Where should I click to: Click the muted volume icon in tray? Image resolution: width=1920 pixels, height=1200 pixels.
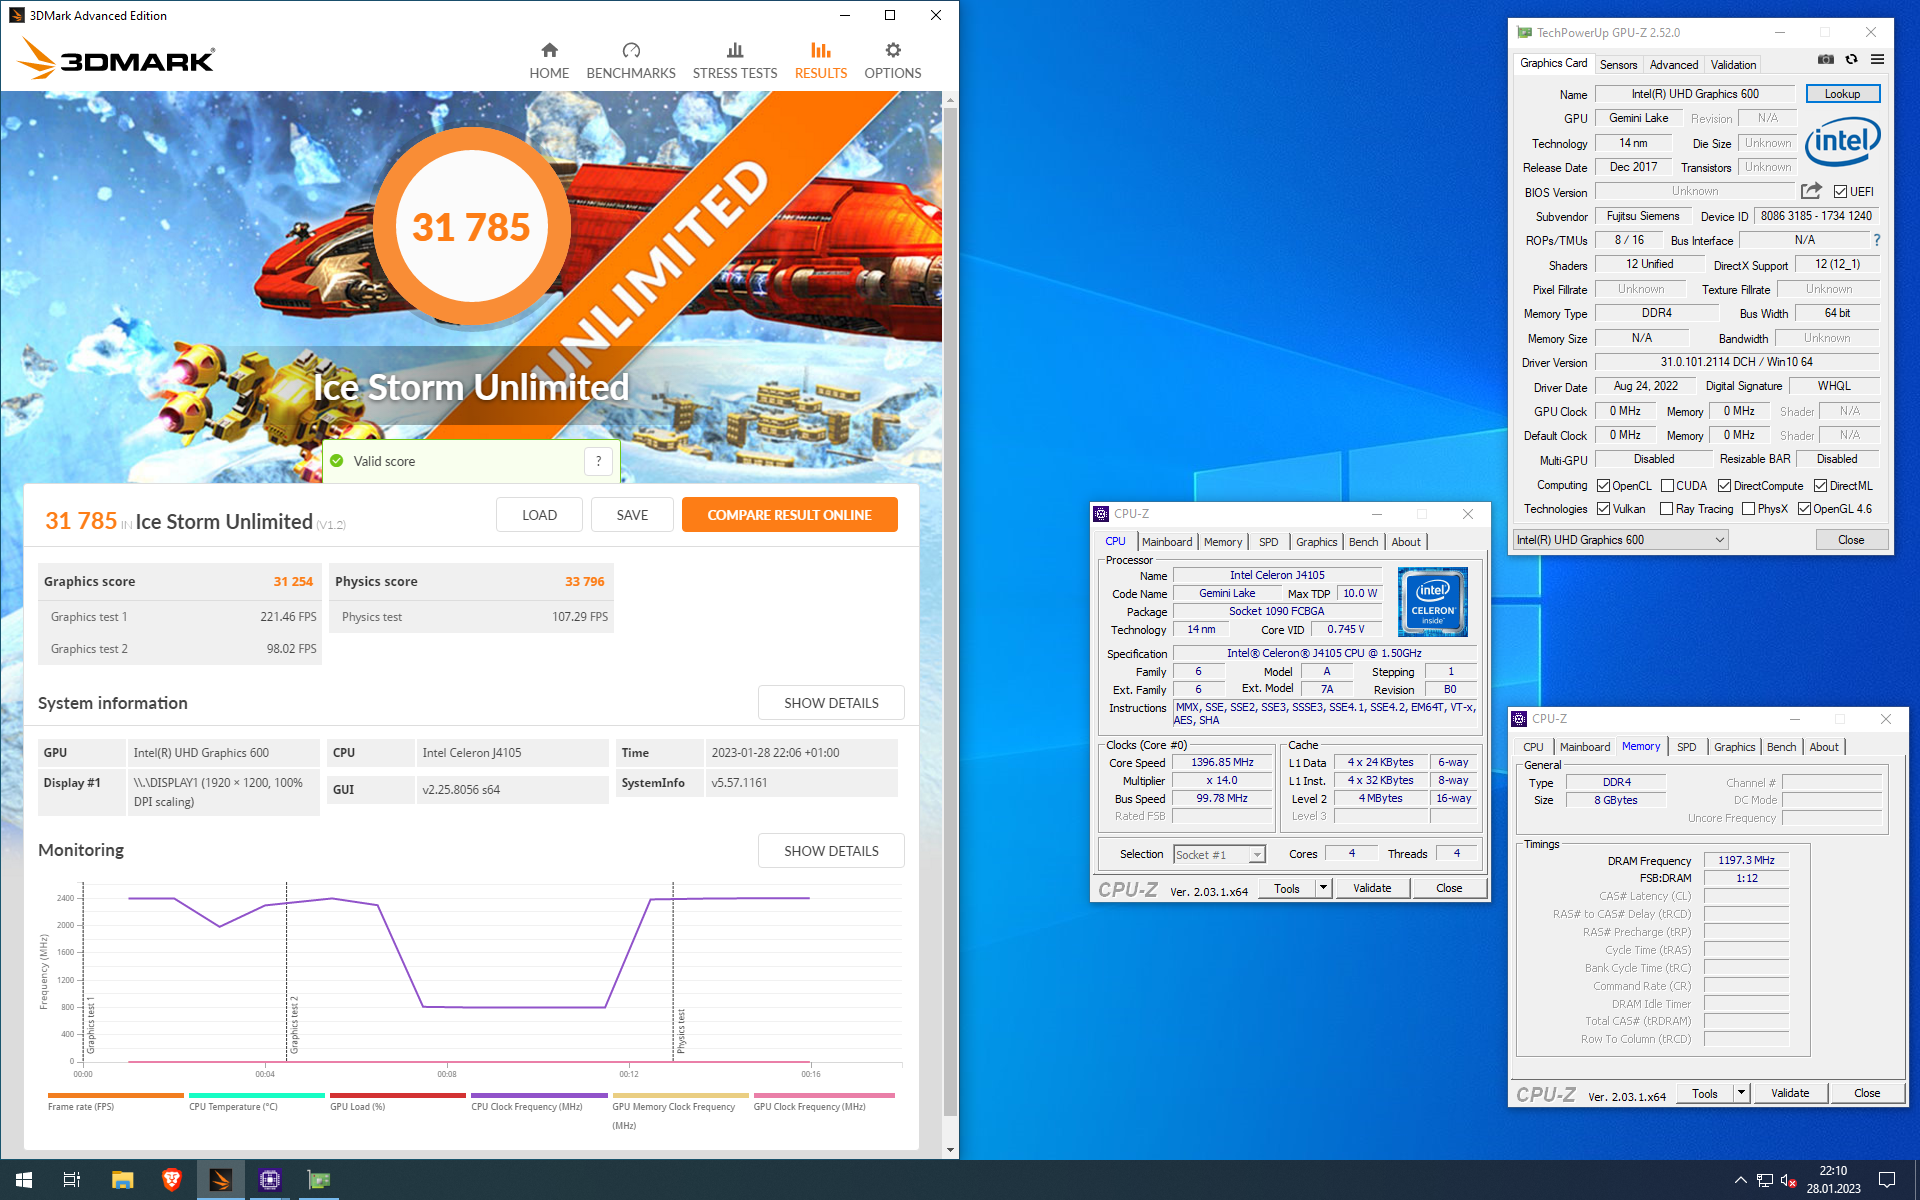(1790, 1180)
